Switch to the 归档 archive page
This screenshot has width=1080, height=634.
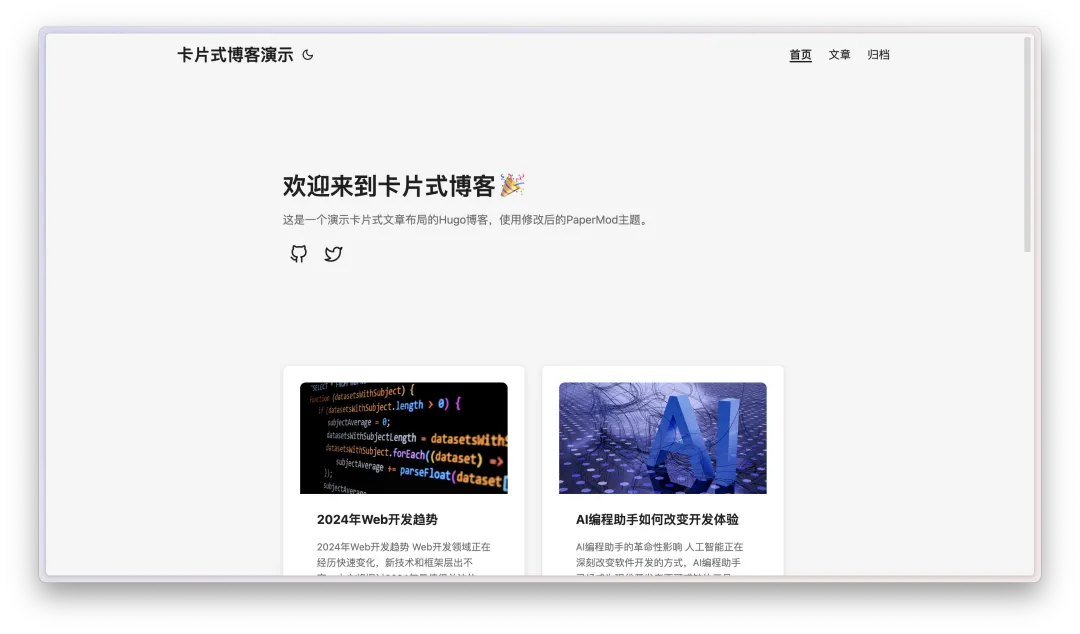pyautogui.click(x=878, y=55)
